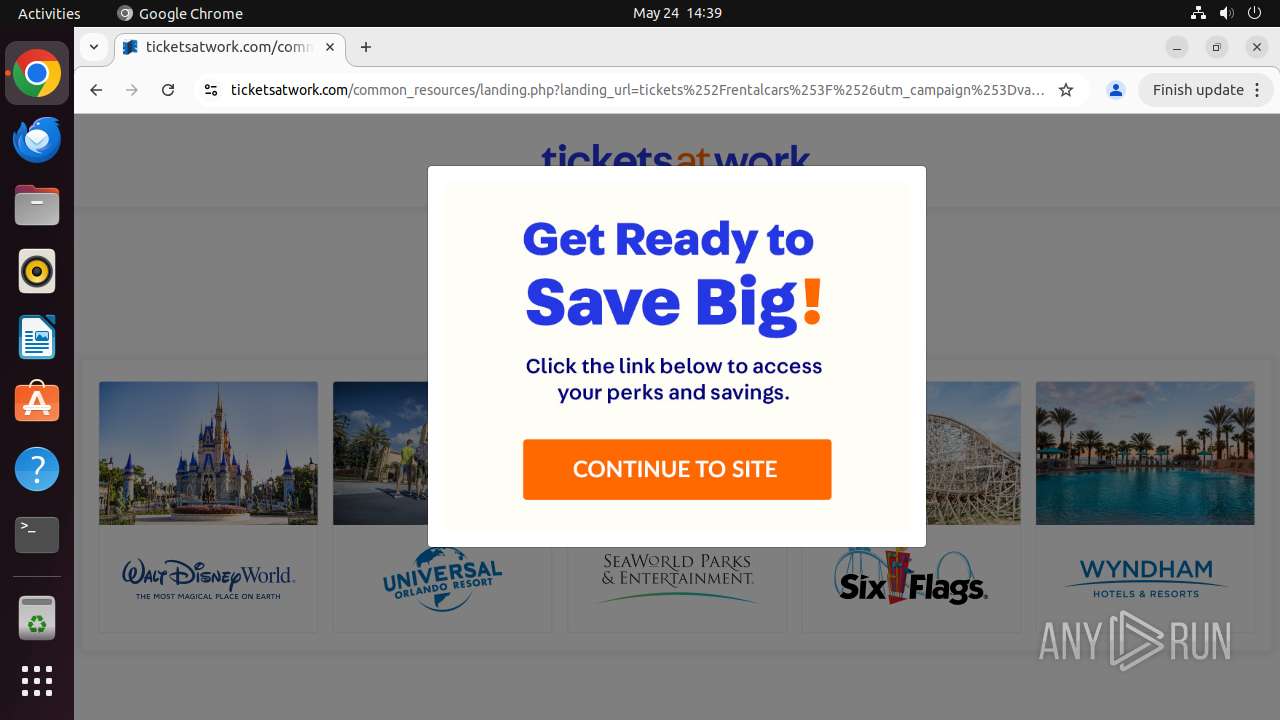Image resolution: width=1280 pixels, height=720 pixels.
Task: Open LibreOffice Writer from dock
Action: tap(37, 338)
